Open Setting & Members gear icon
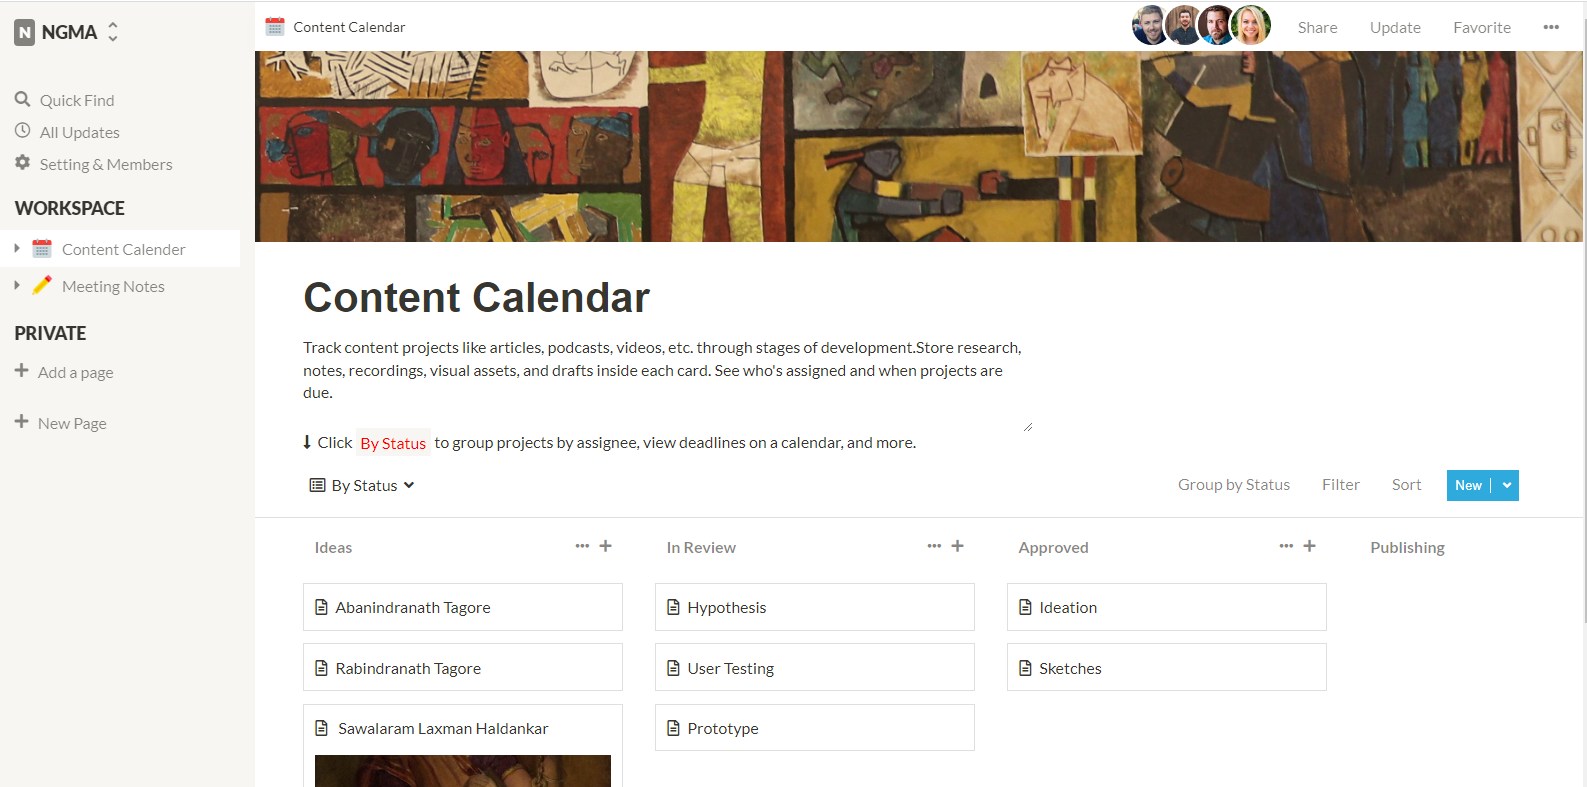 coord(22,162)
